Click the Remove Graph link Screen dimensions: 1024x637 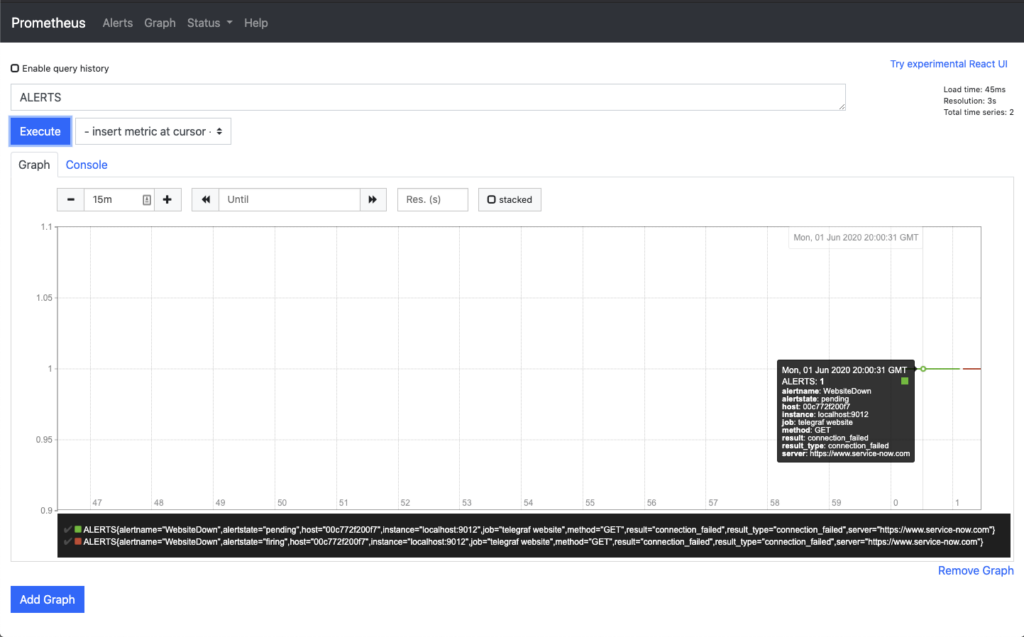click(x=976, y=570)
